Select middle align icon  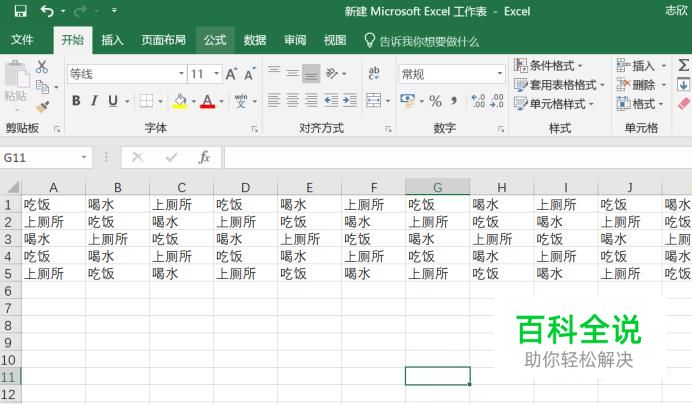tap(292, 73)
